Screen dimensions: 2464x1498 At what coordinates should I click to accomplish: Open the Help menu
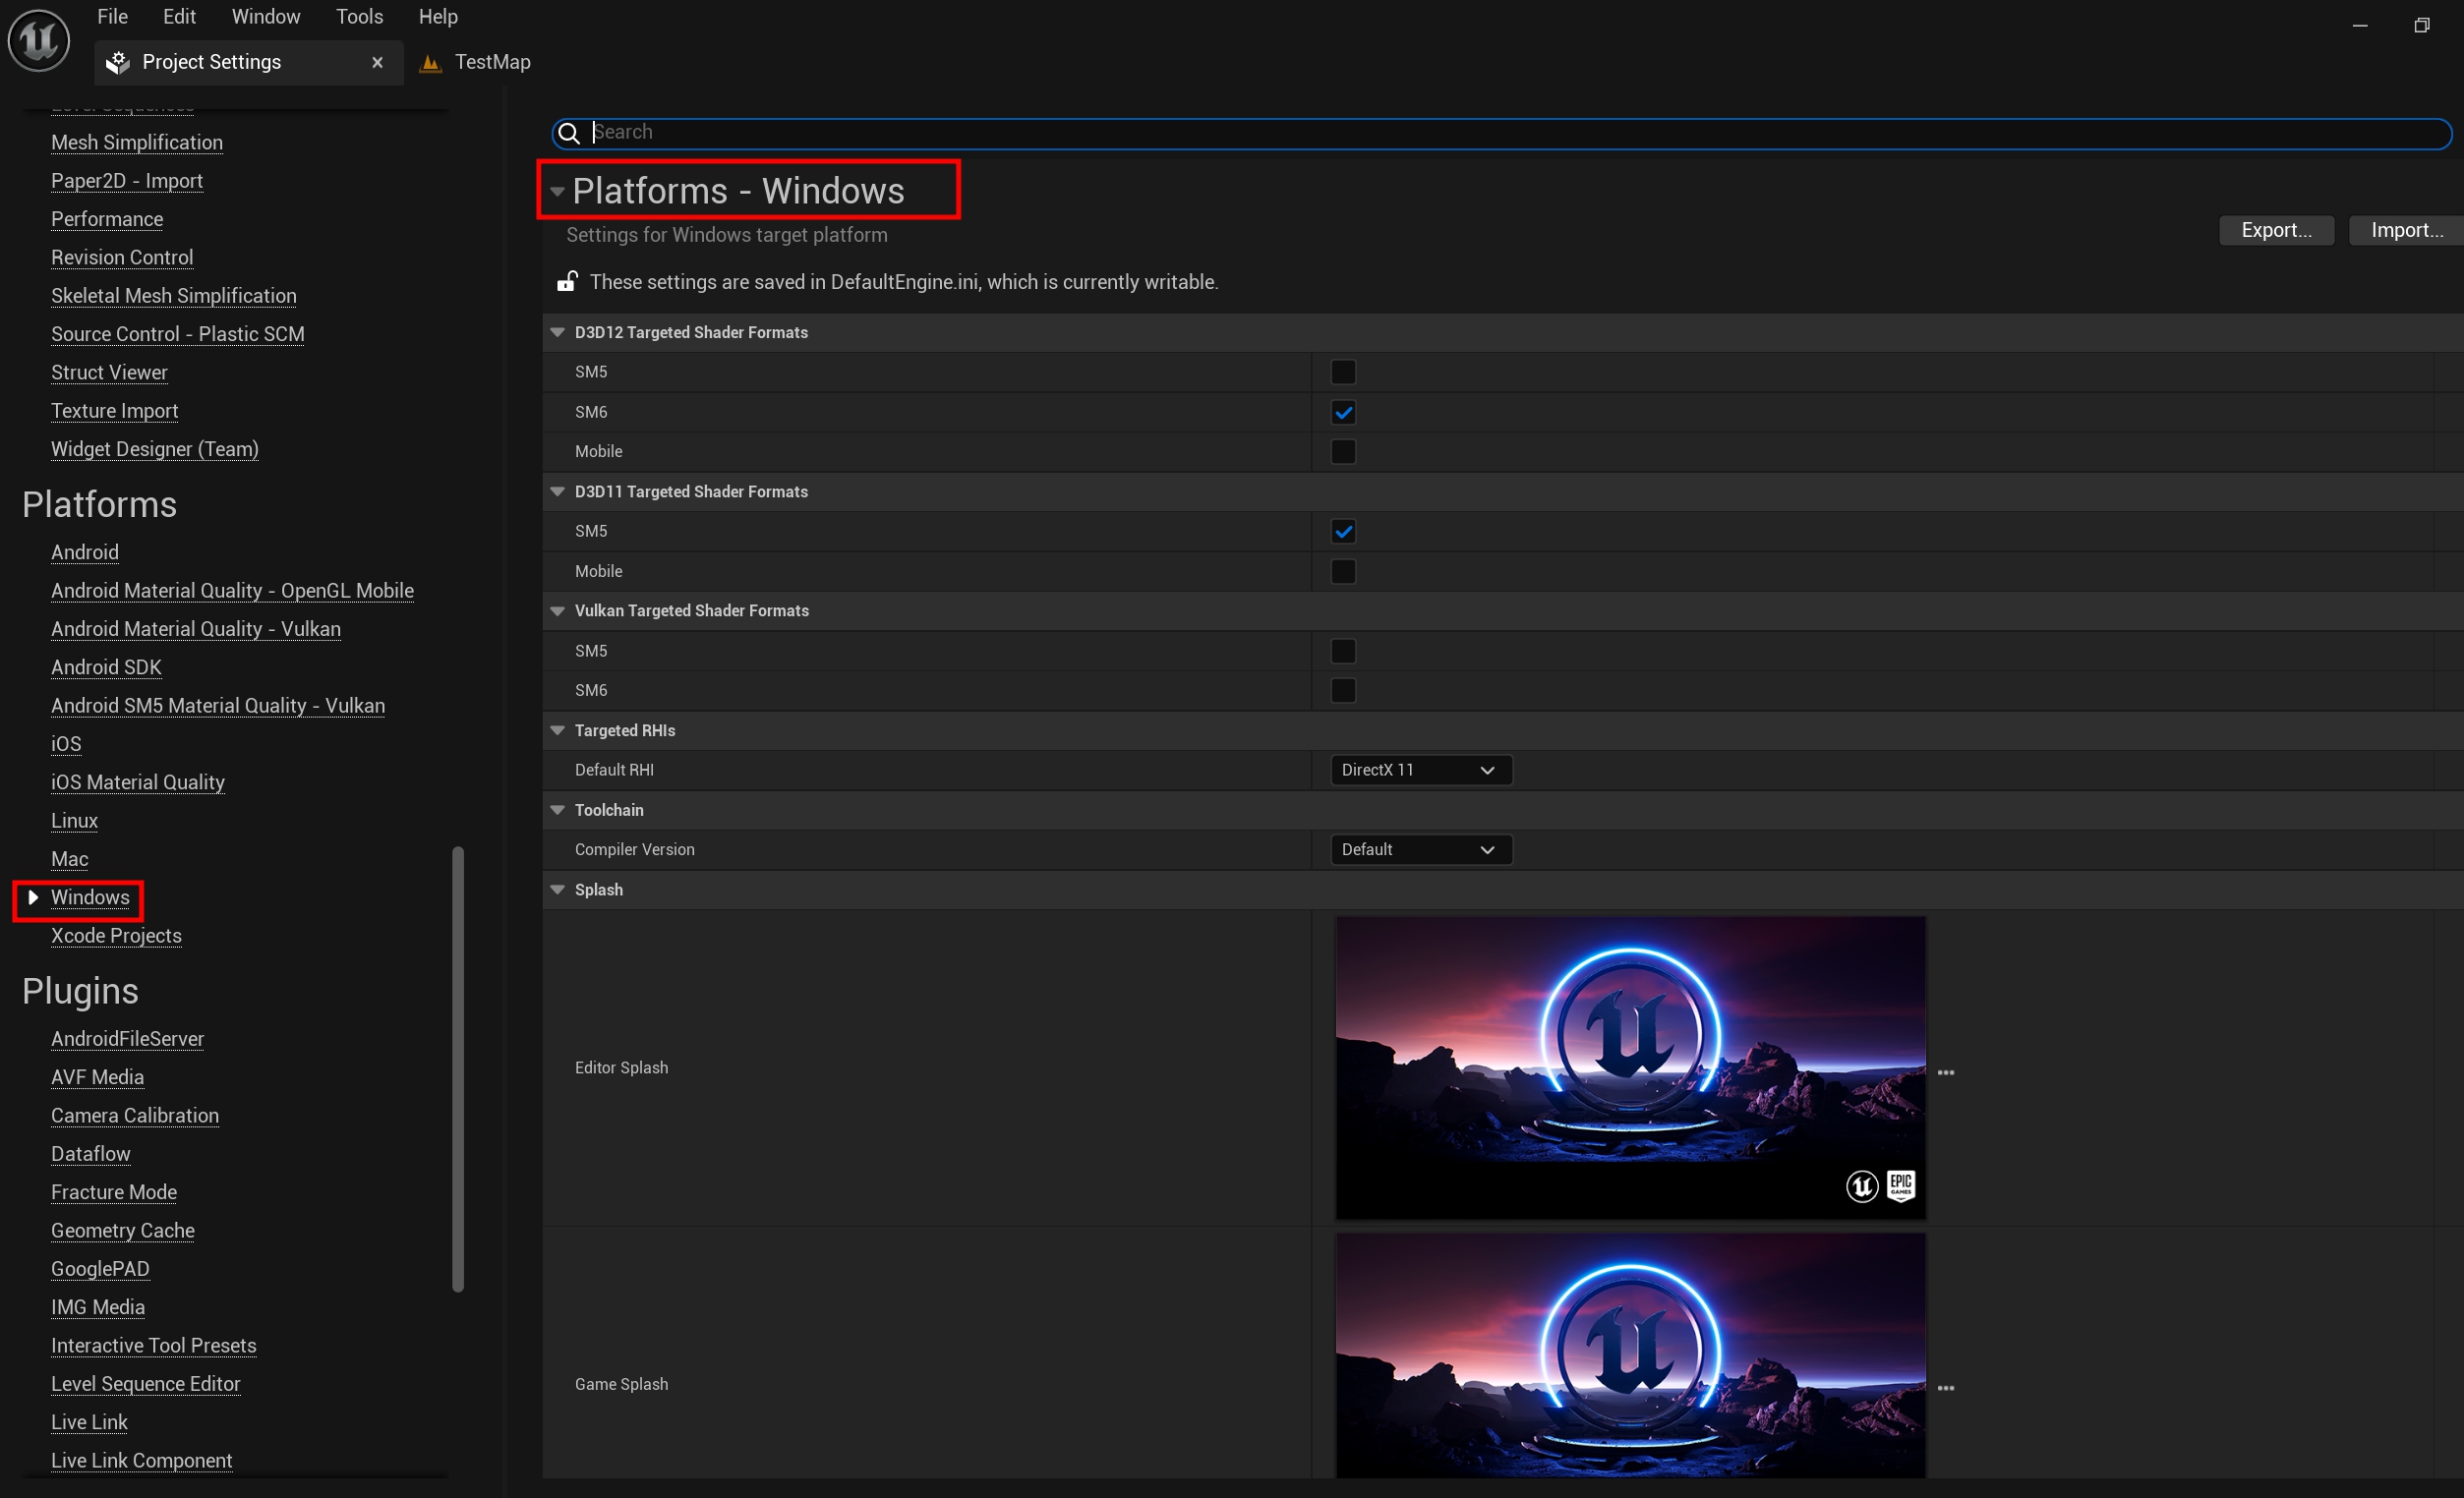point(438,17)
